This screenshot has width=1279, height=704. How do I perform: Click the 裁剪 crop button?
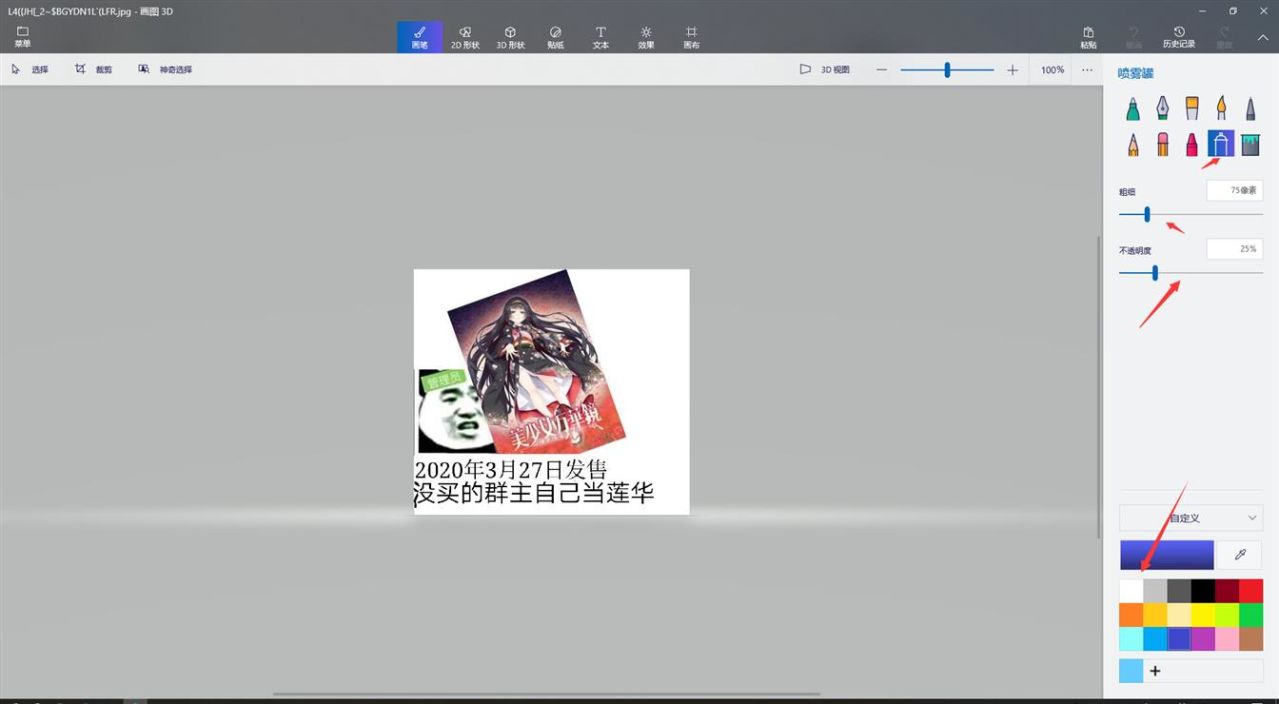pyautogui.click(x=94, y=70)
